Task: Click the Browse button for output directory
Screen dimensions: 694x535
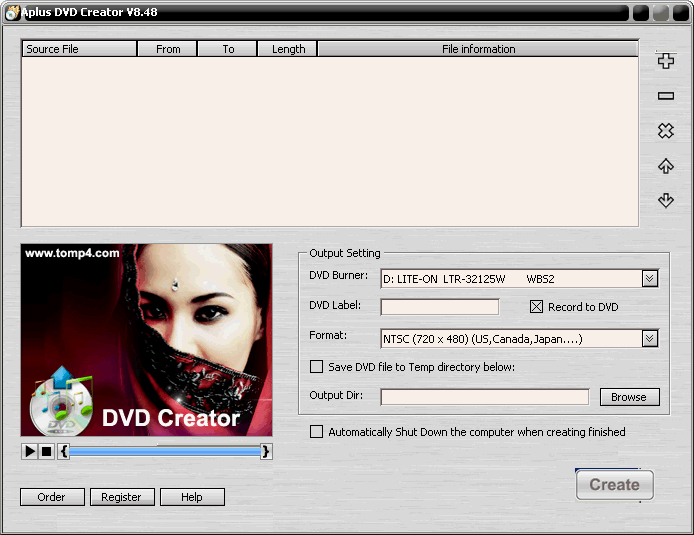Action: (x=629, y=397)
